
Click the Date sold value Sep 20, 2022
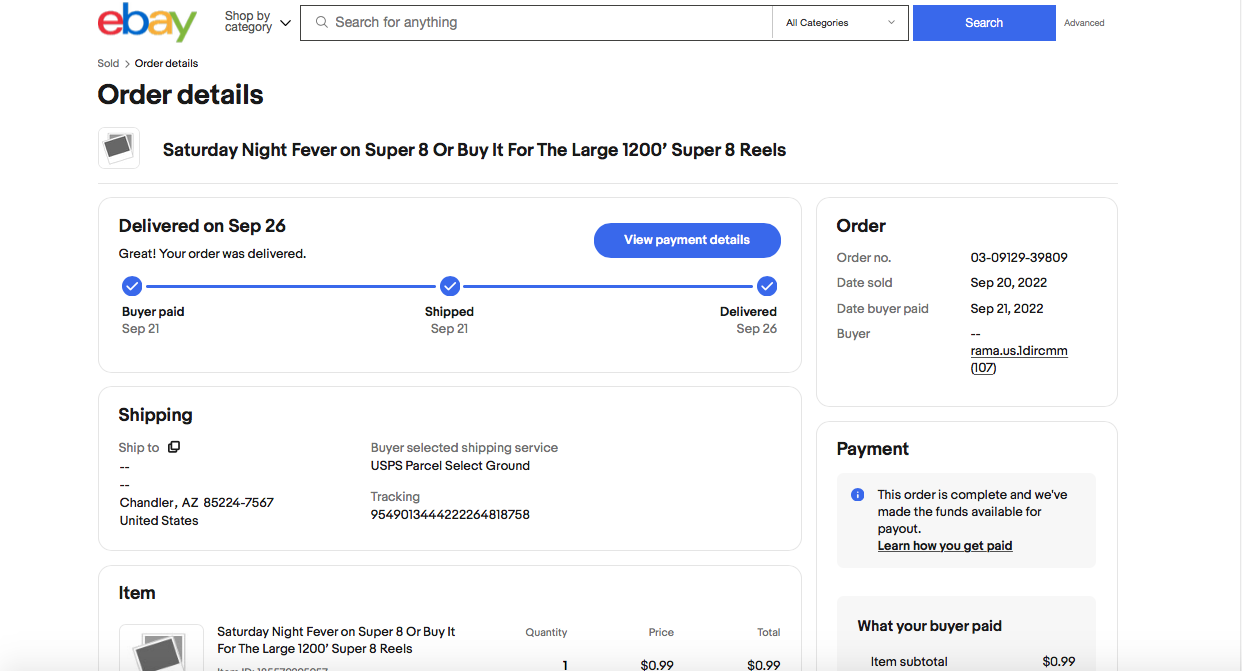click(1009, 283)
